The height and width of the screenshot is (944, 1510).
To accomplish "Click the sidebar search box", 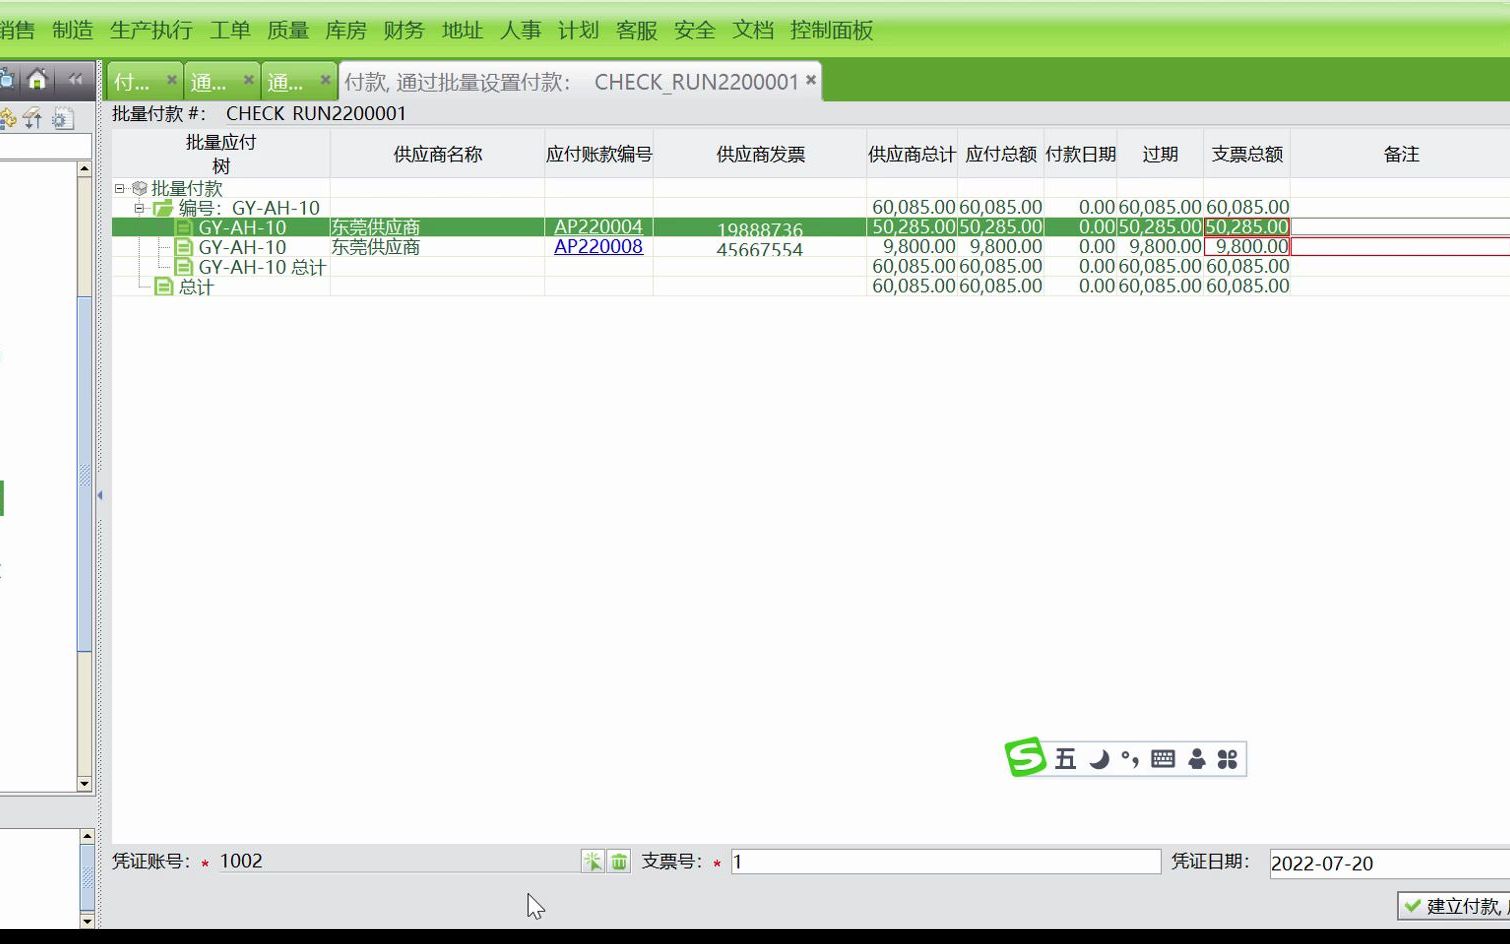I will pos(45,148).
